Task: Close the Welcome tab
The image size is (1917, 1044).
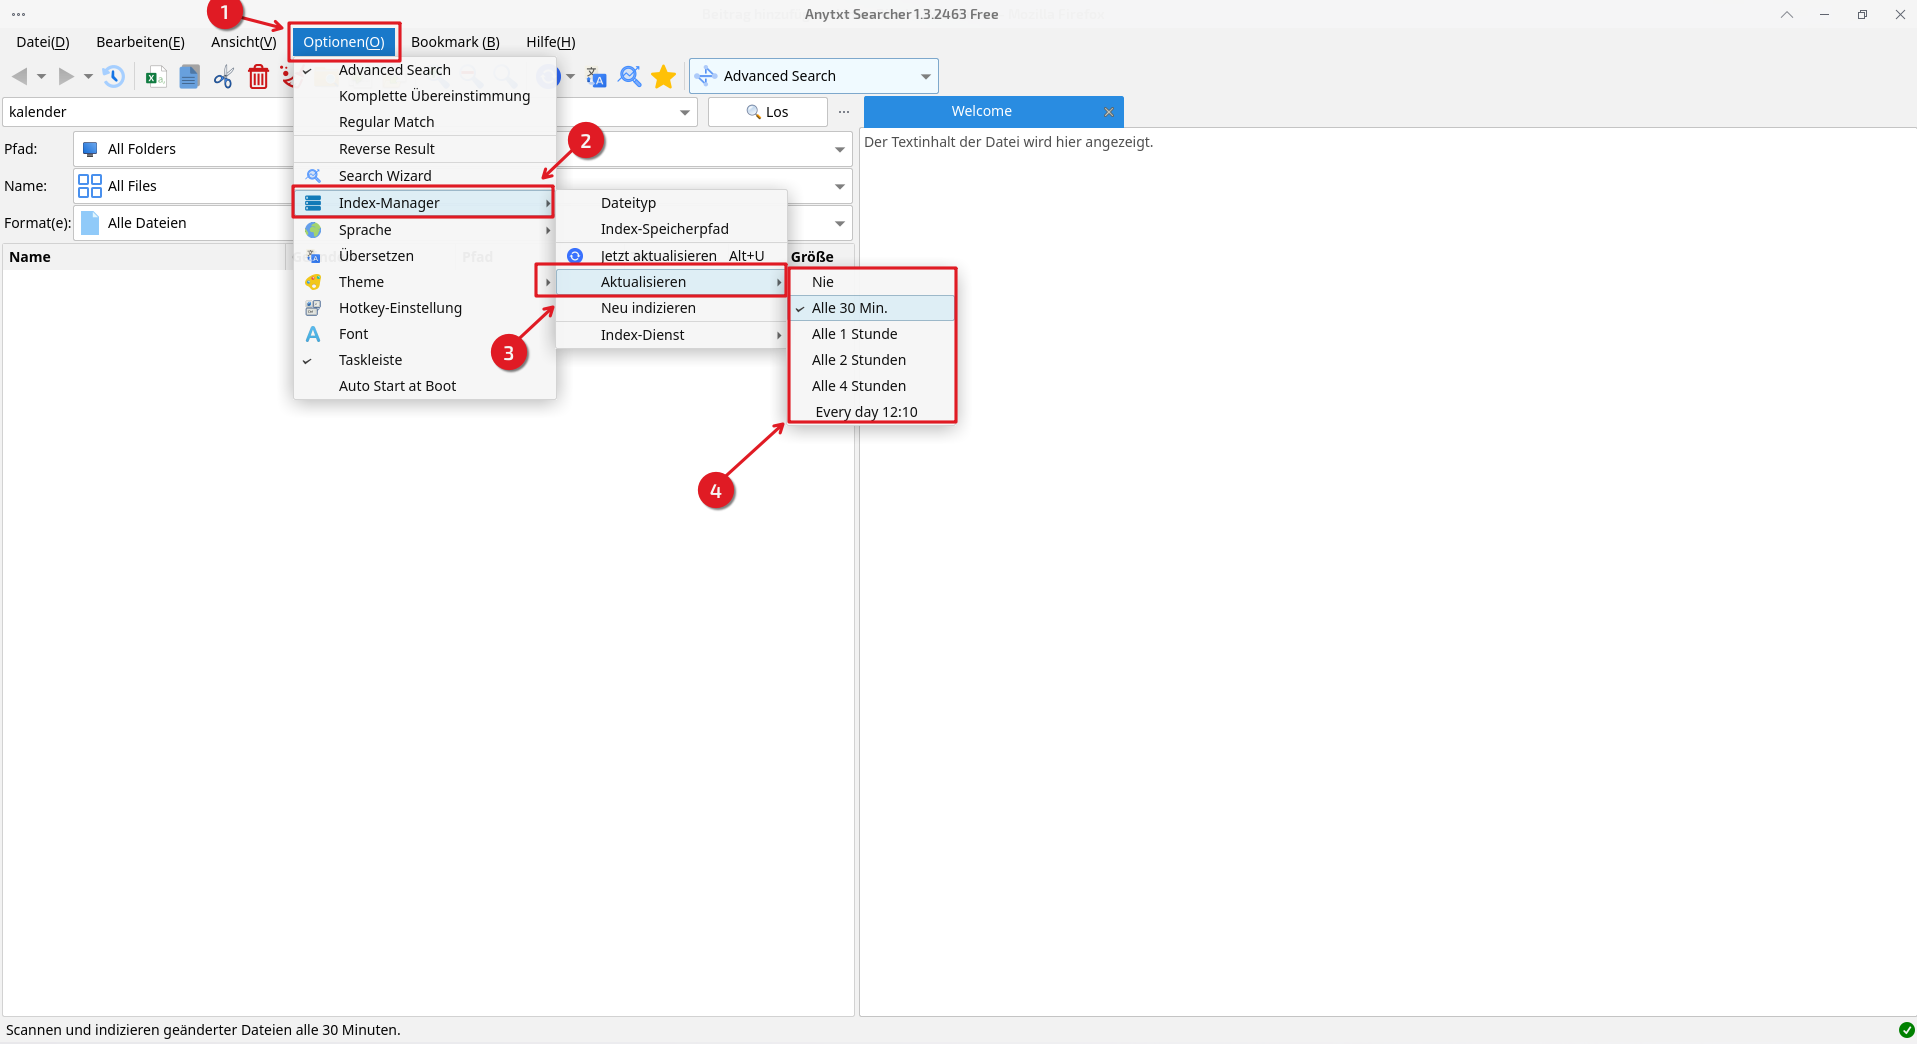Action: pyautogui.click(x=1108, y=112)
